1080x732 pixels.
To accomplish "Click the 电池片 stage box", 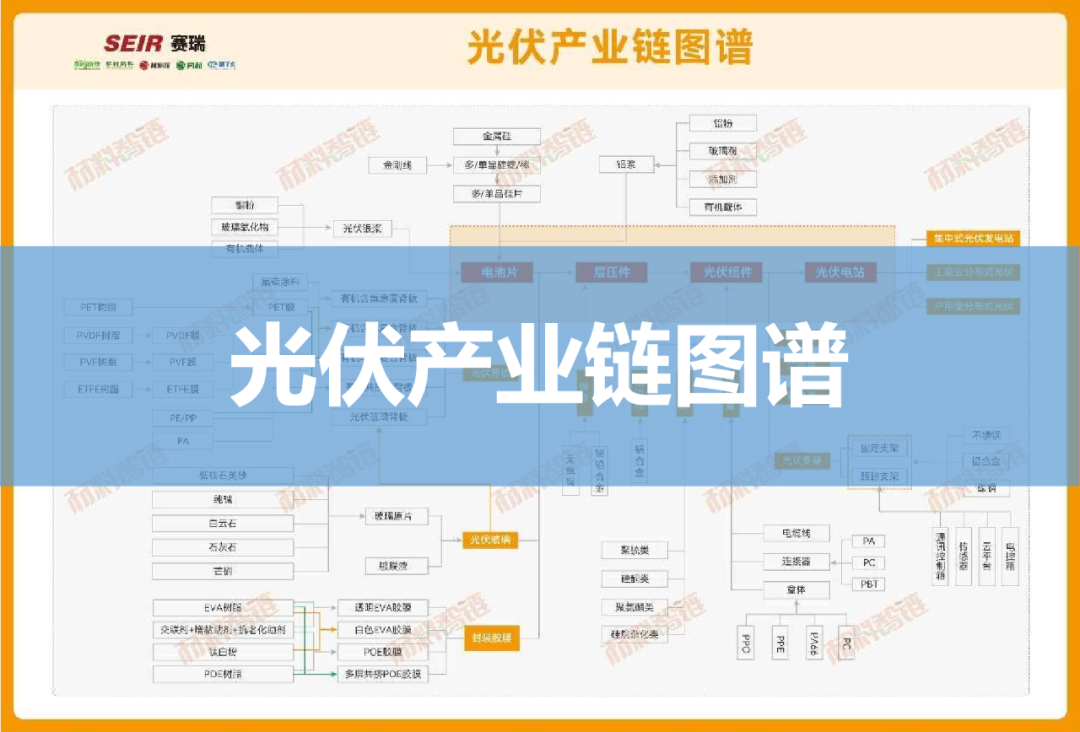I will pyautogui.click(x=498, y=272).
